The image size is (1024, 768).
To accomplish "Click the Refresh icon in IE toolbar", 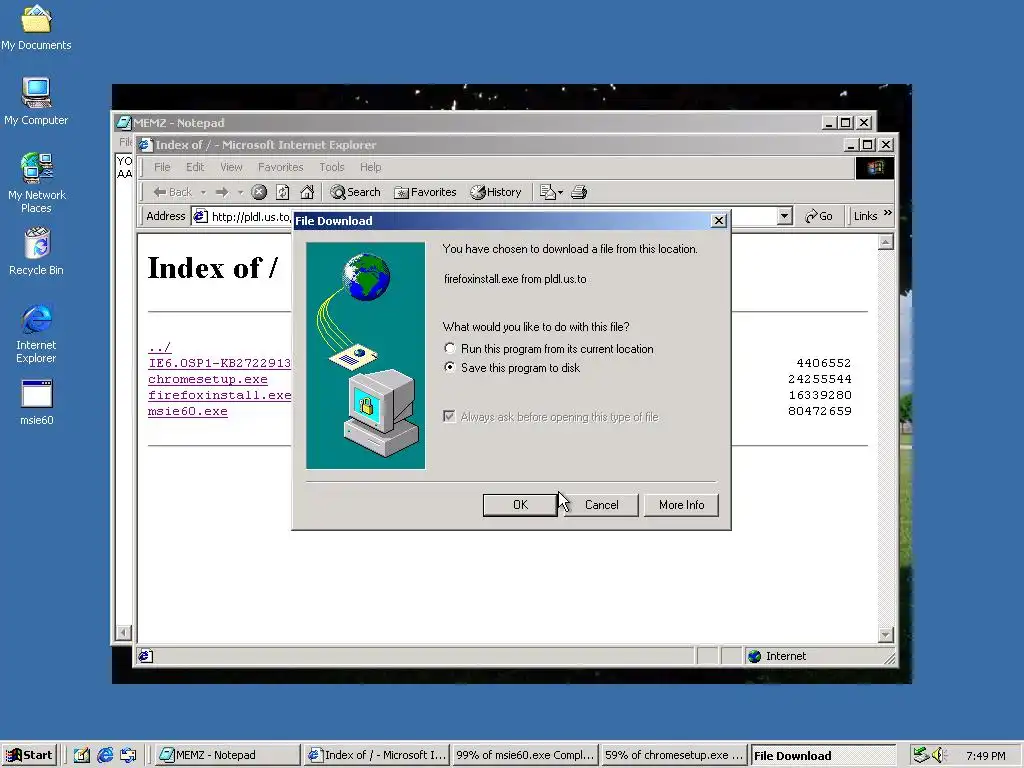I will 283,192.
